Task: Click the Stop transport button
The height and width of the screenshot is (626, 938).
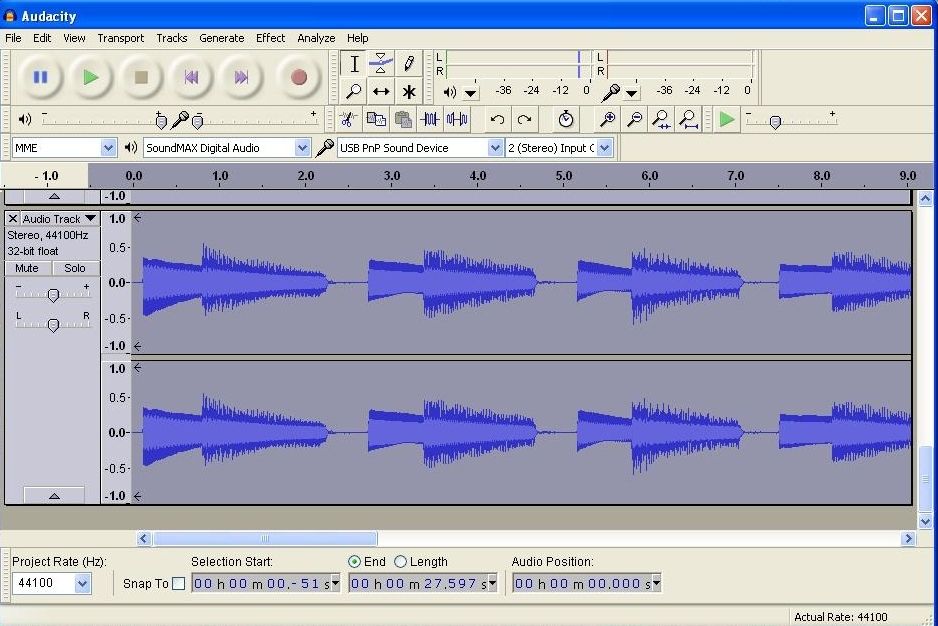Action: pos(141,77)
